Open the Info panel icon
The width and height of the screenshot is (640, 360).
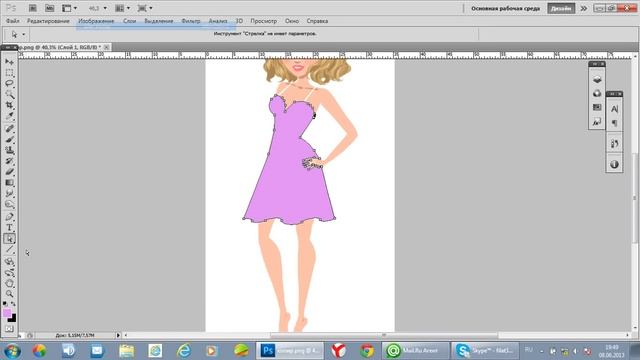click(x=614, y=164)
